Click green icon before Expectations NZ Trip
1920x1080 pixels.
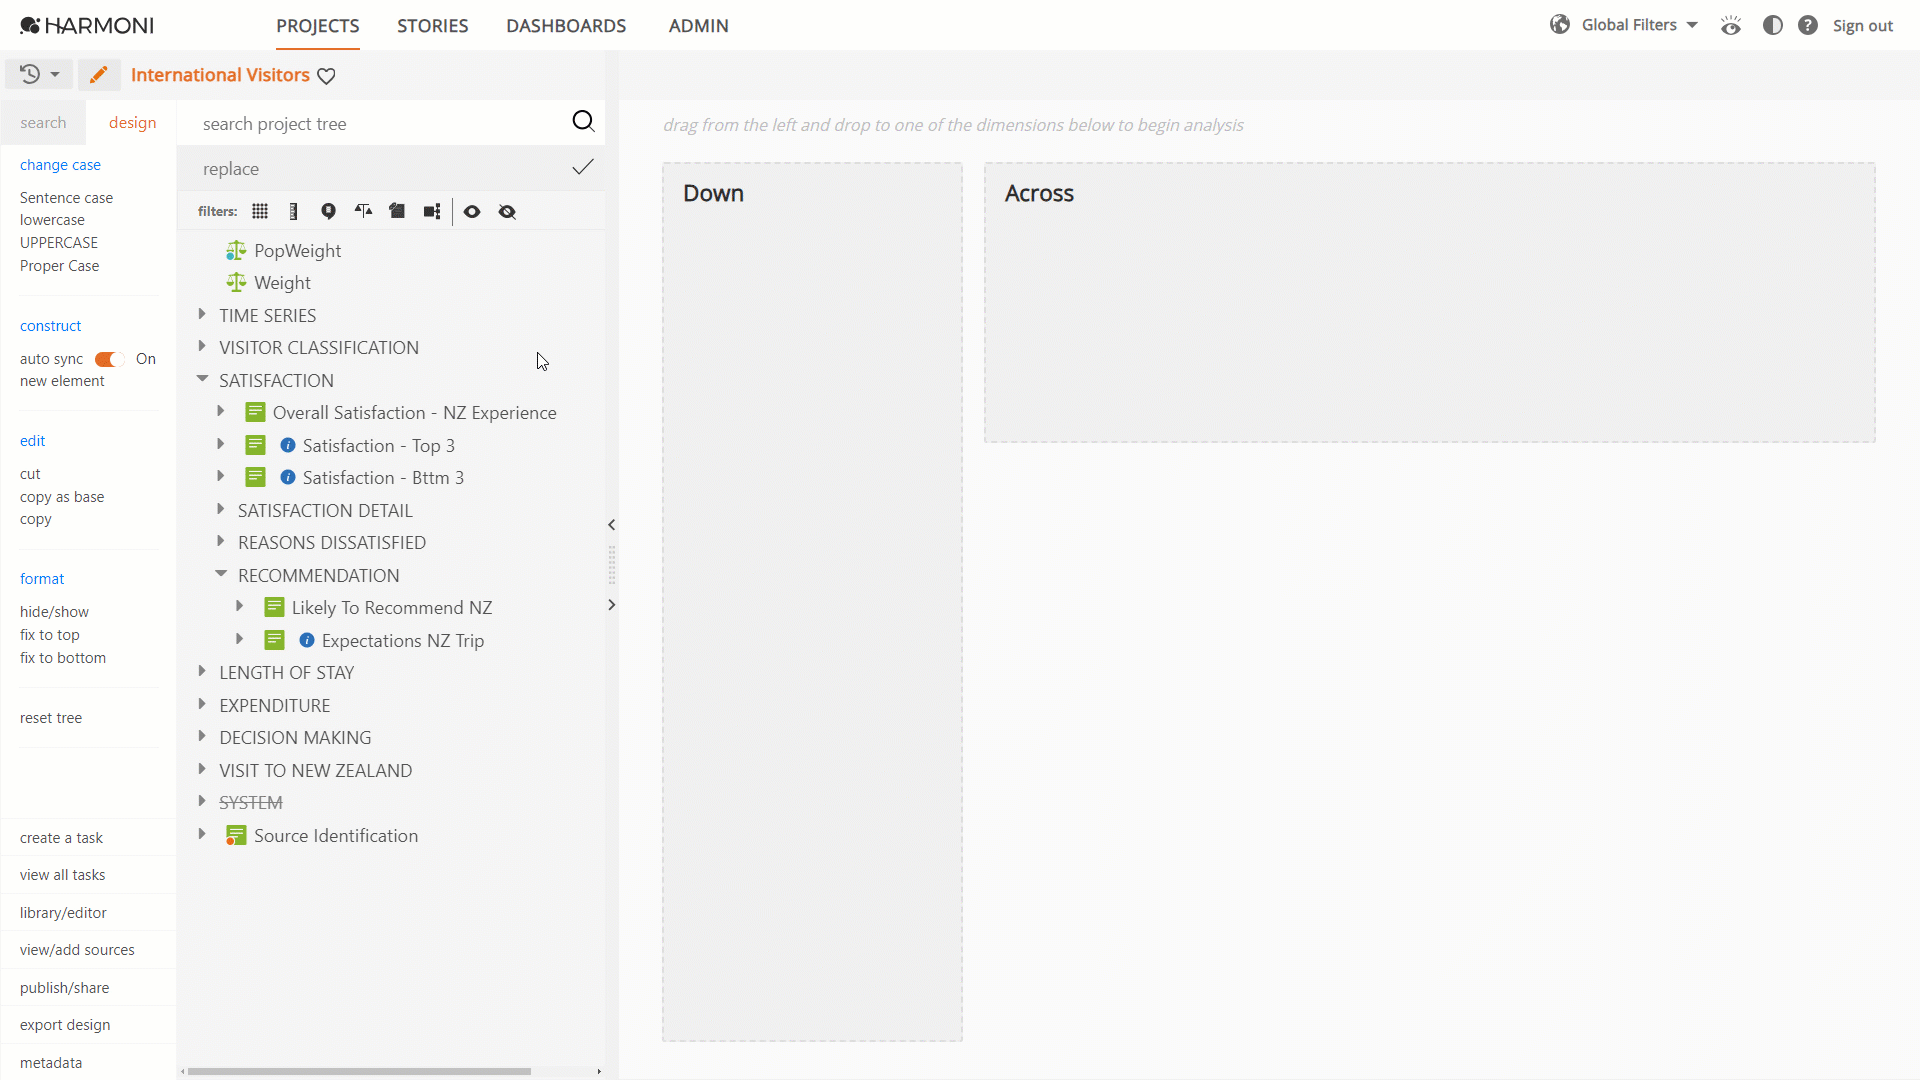[x=275, y=640]
